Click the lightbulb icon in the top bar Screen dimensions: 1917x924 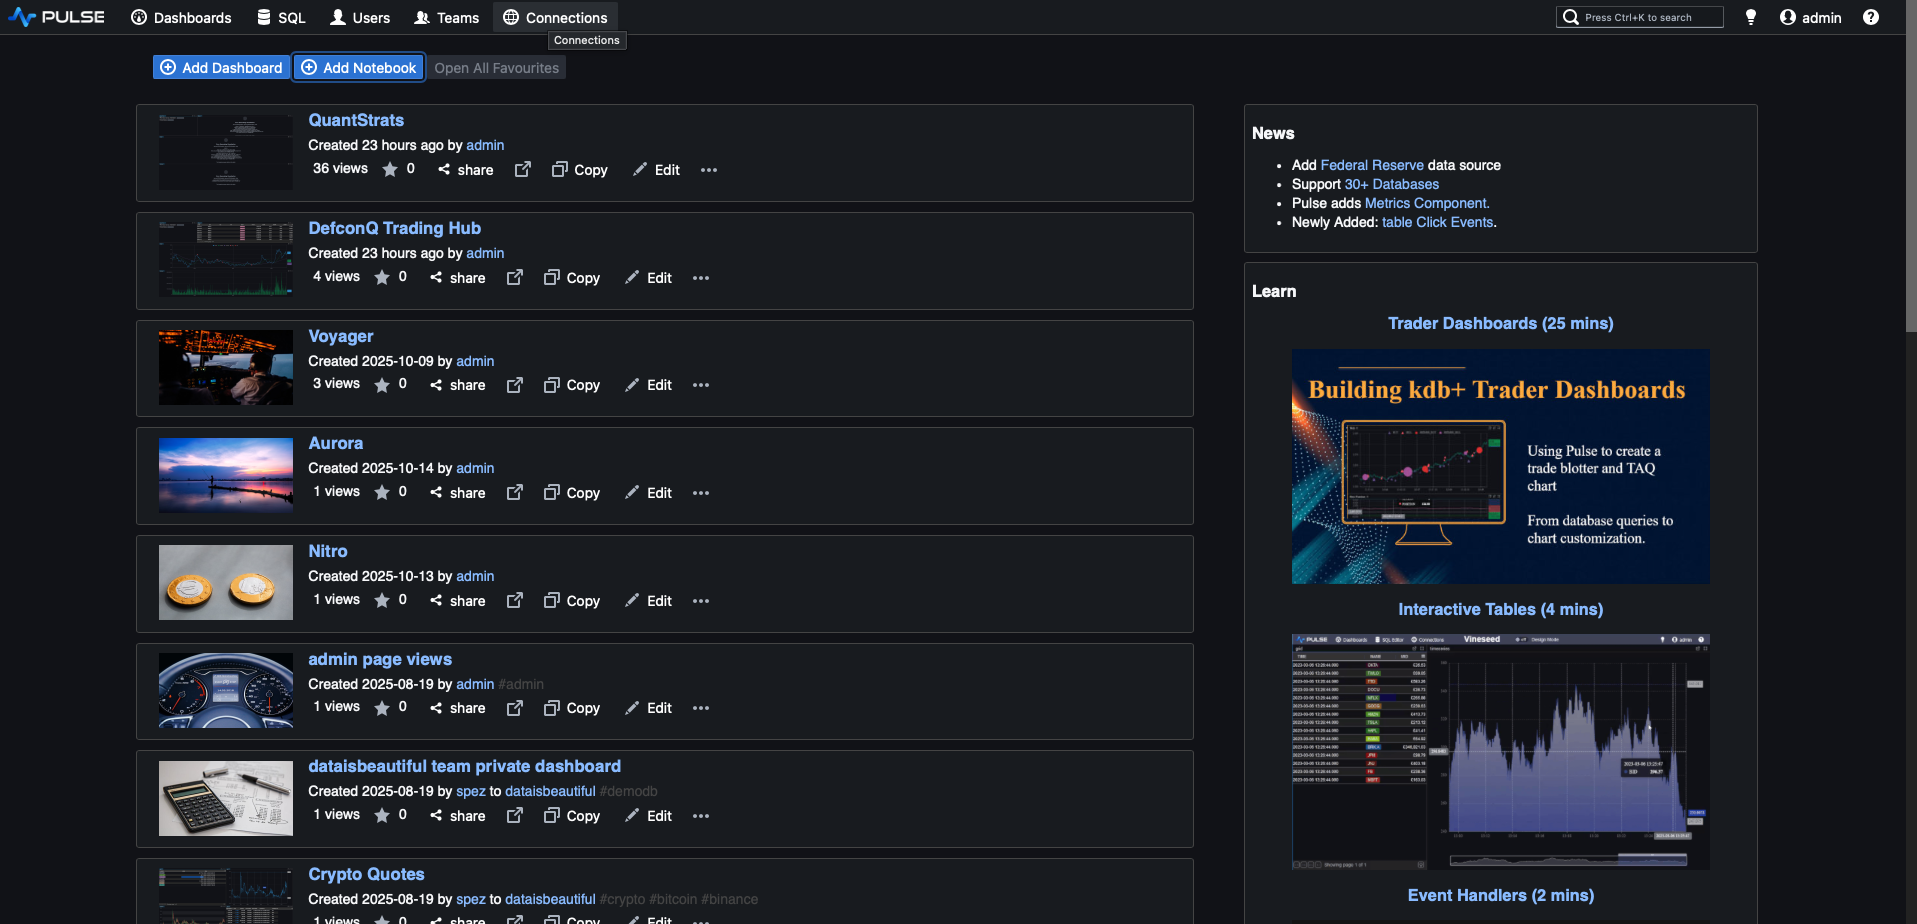click(1750, 17)
